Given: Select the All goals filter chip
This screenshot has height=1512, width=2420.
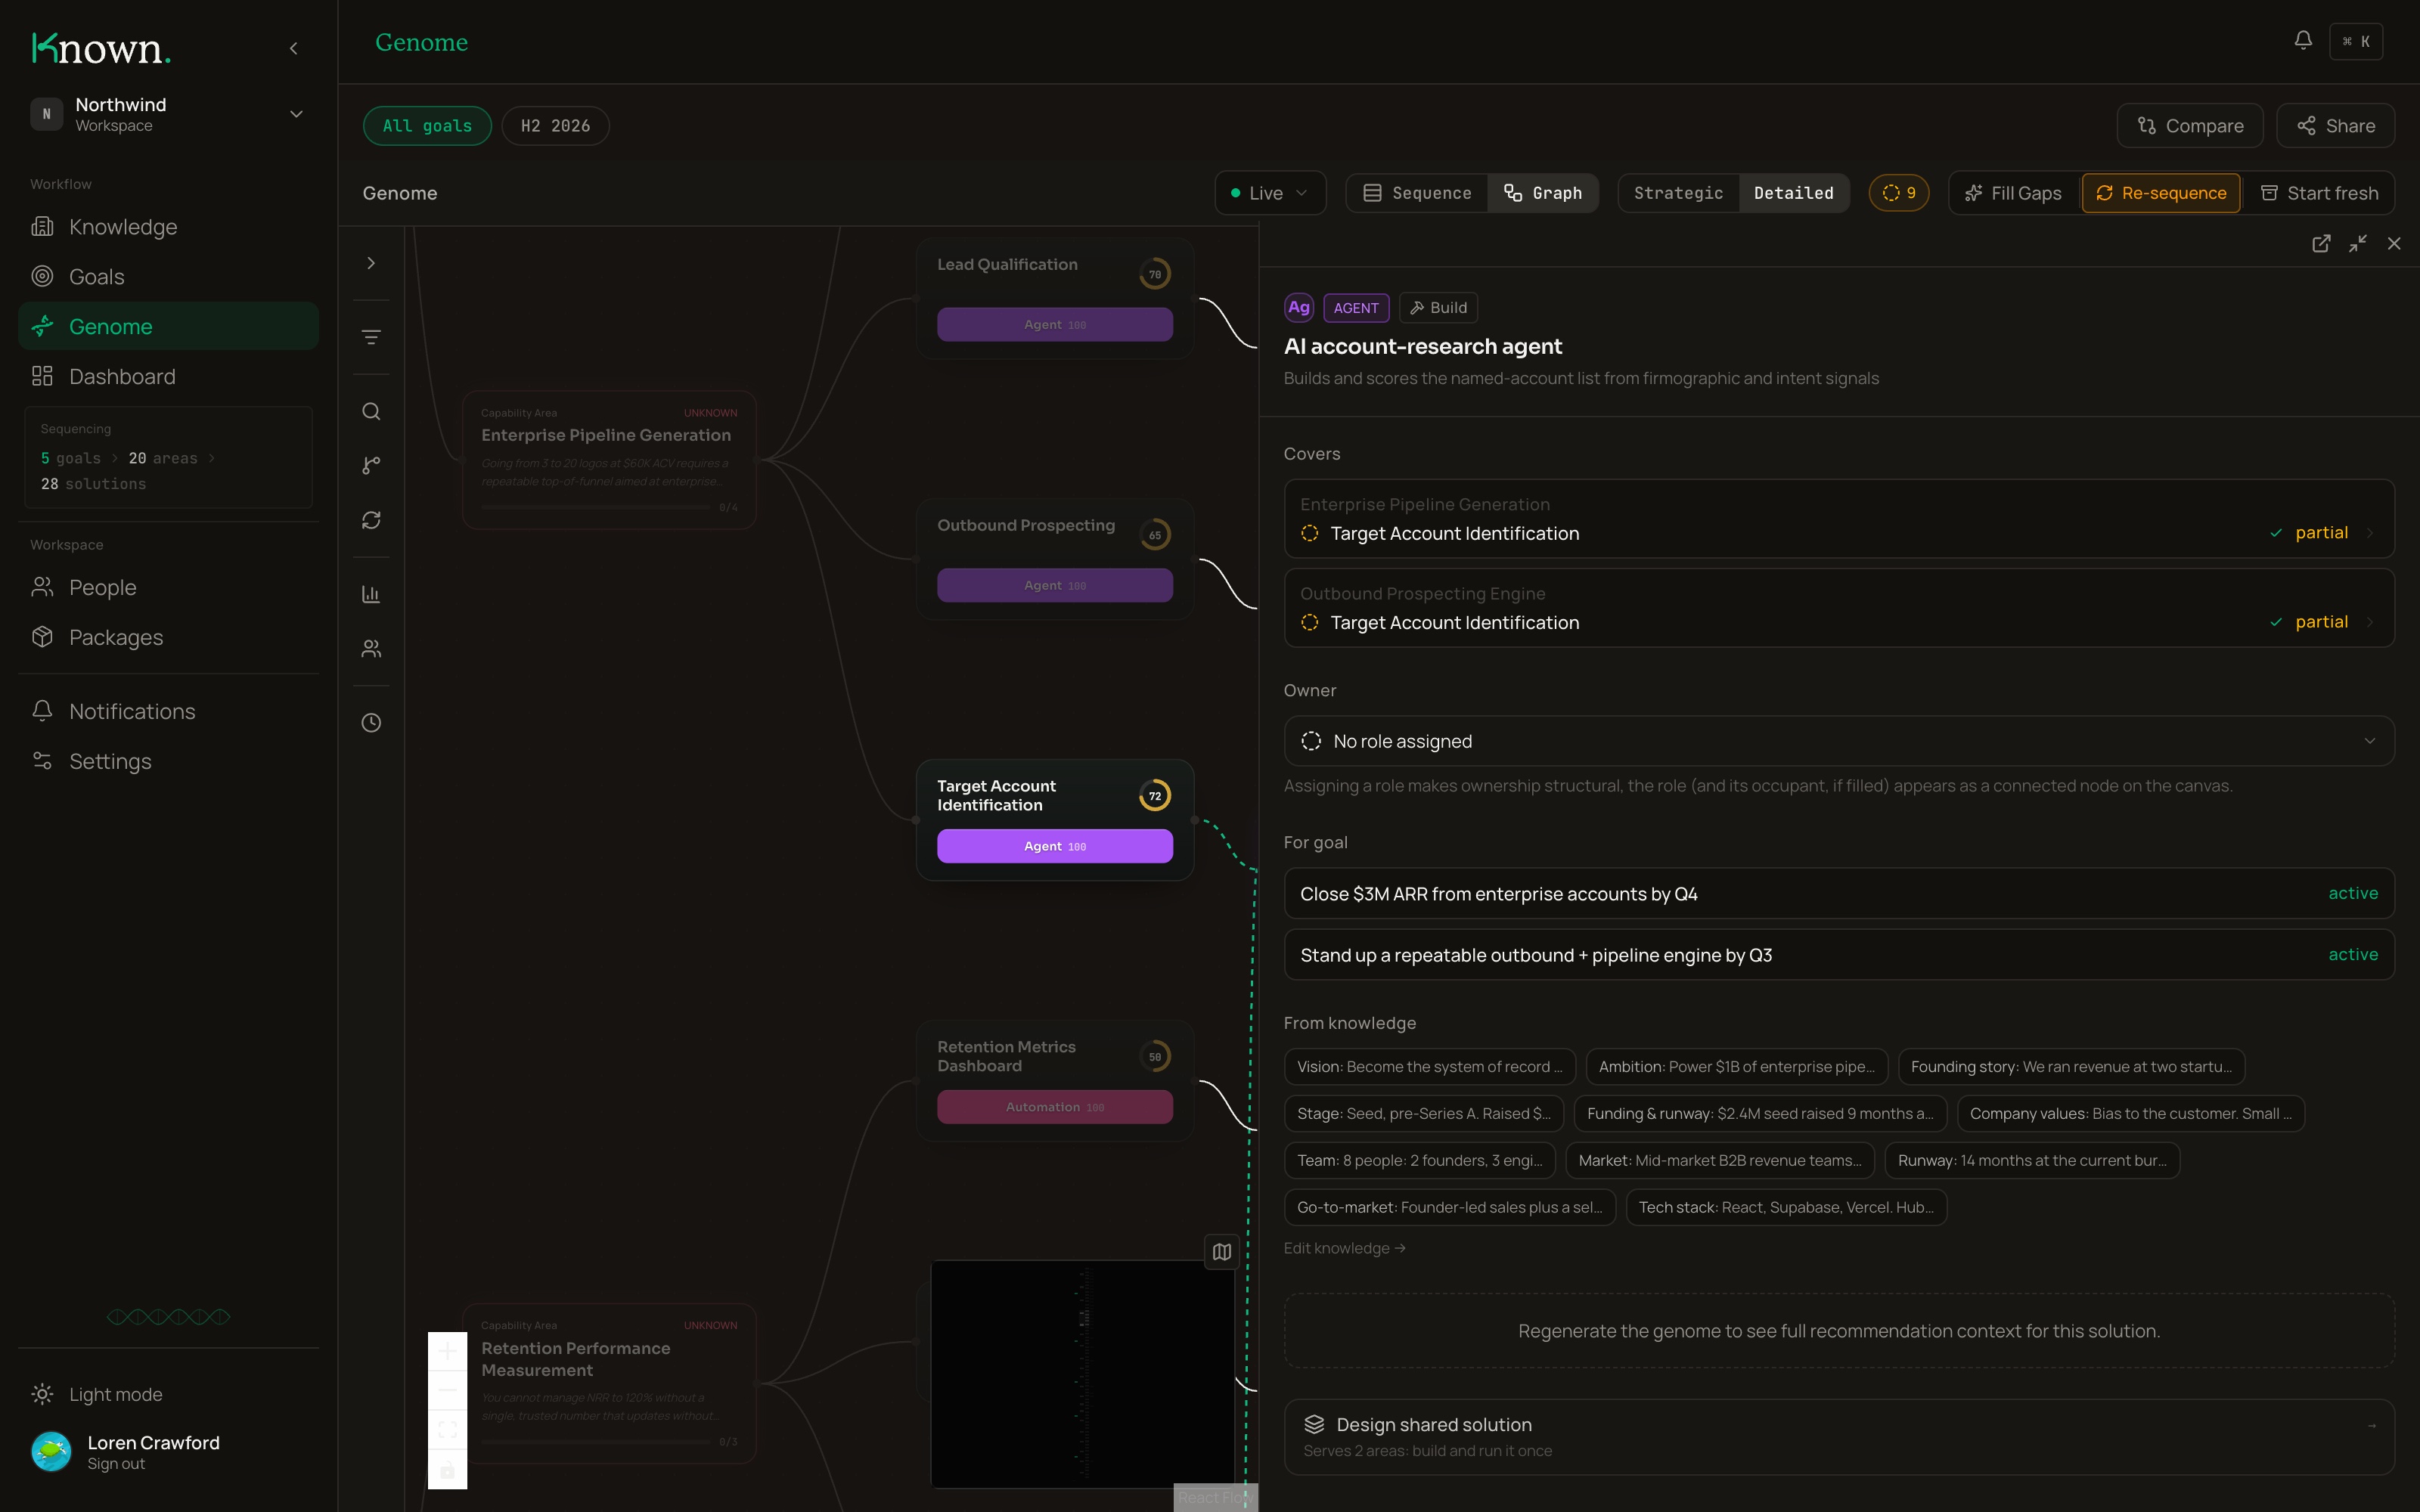Looking at the screenshot, I should [x=427, y=126].
